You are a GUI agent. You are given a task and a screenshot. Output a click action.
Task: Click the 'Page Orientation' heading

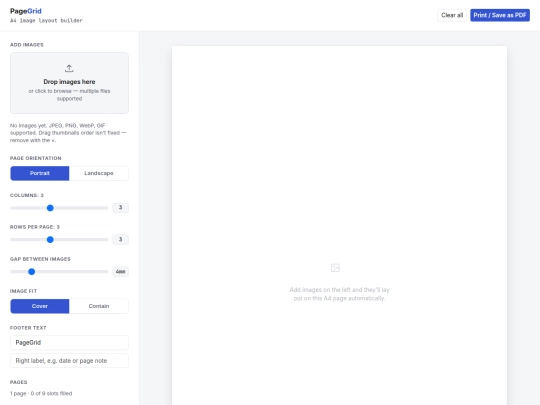point(36,158)
